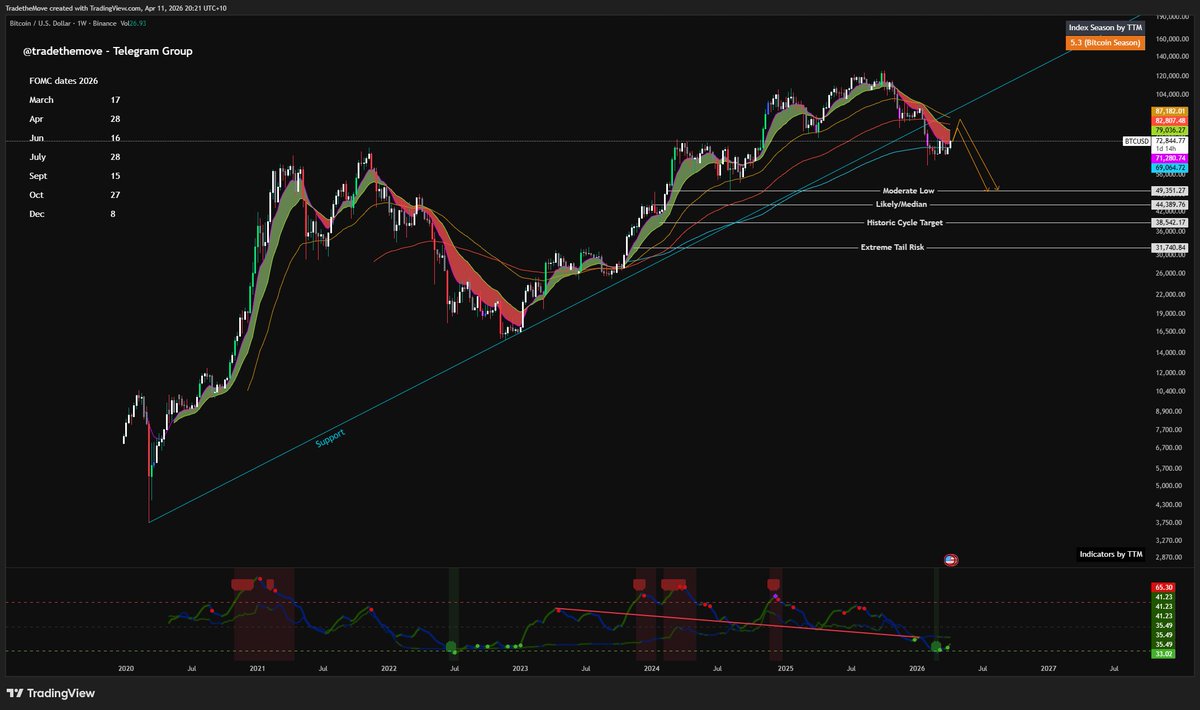The height and width of the screenshot is (710, 1200).
Task: Click the 2026 label on the time axis
Action: (x=916, y=667)
